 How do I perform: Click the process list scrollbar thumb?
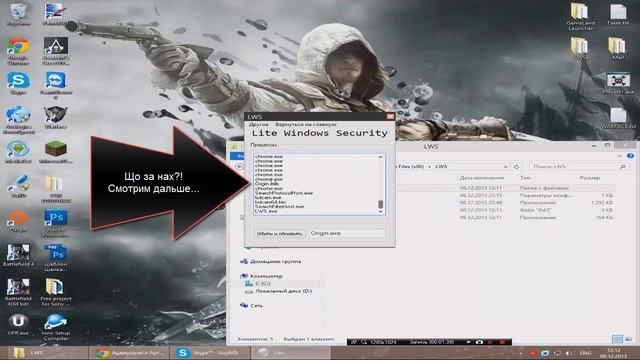click(x=380, y=204)
